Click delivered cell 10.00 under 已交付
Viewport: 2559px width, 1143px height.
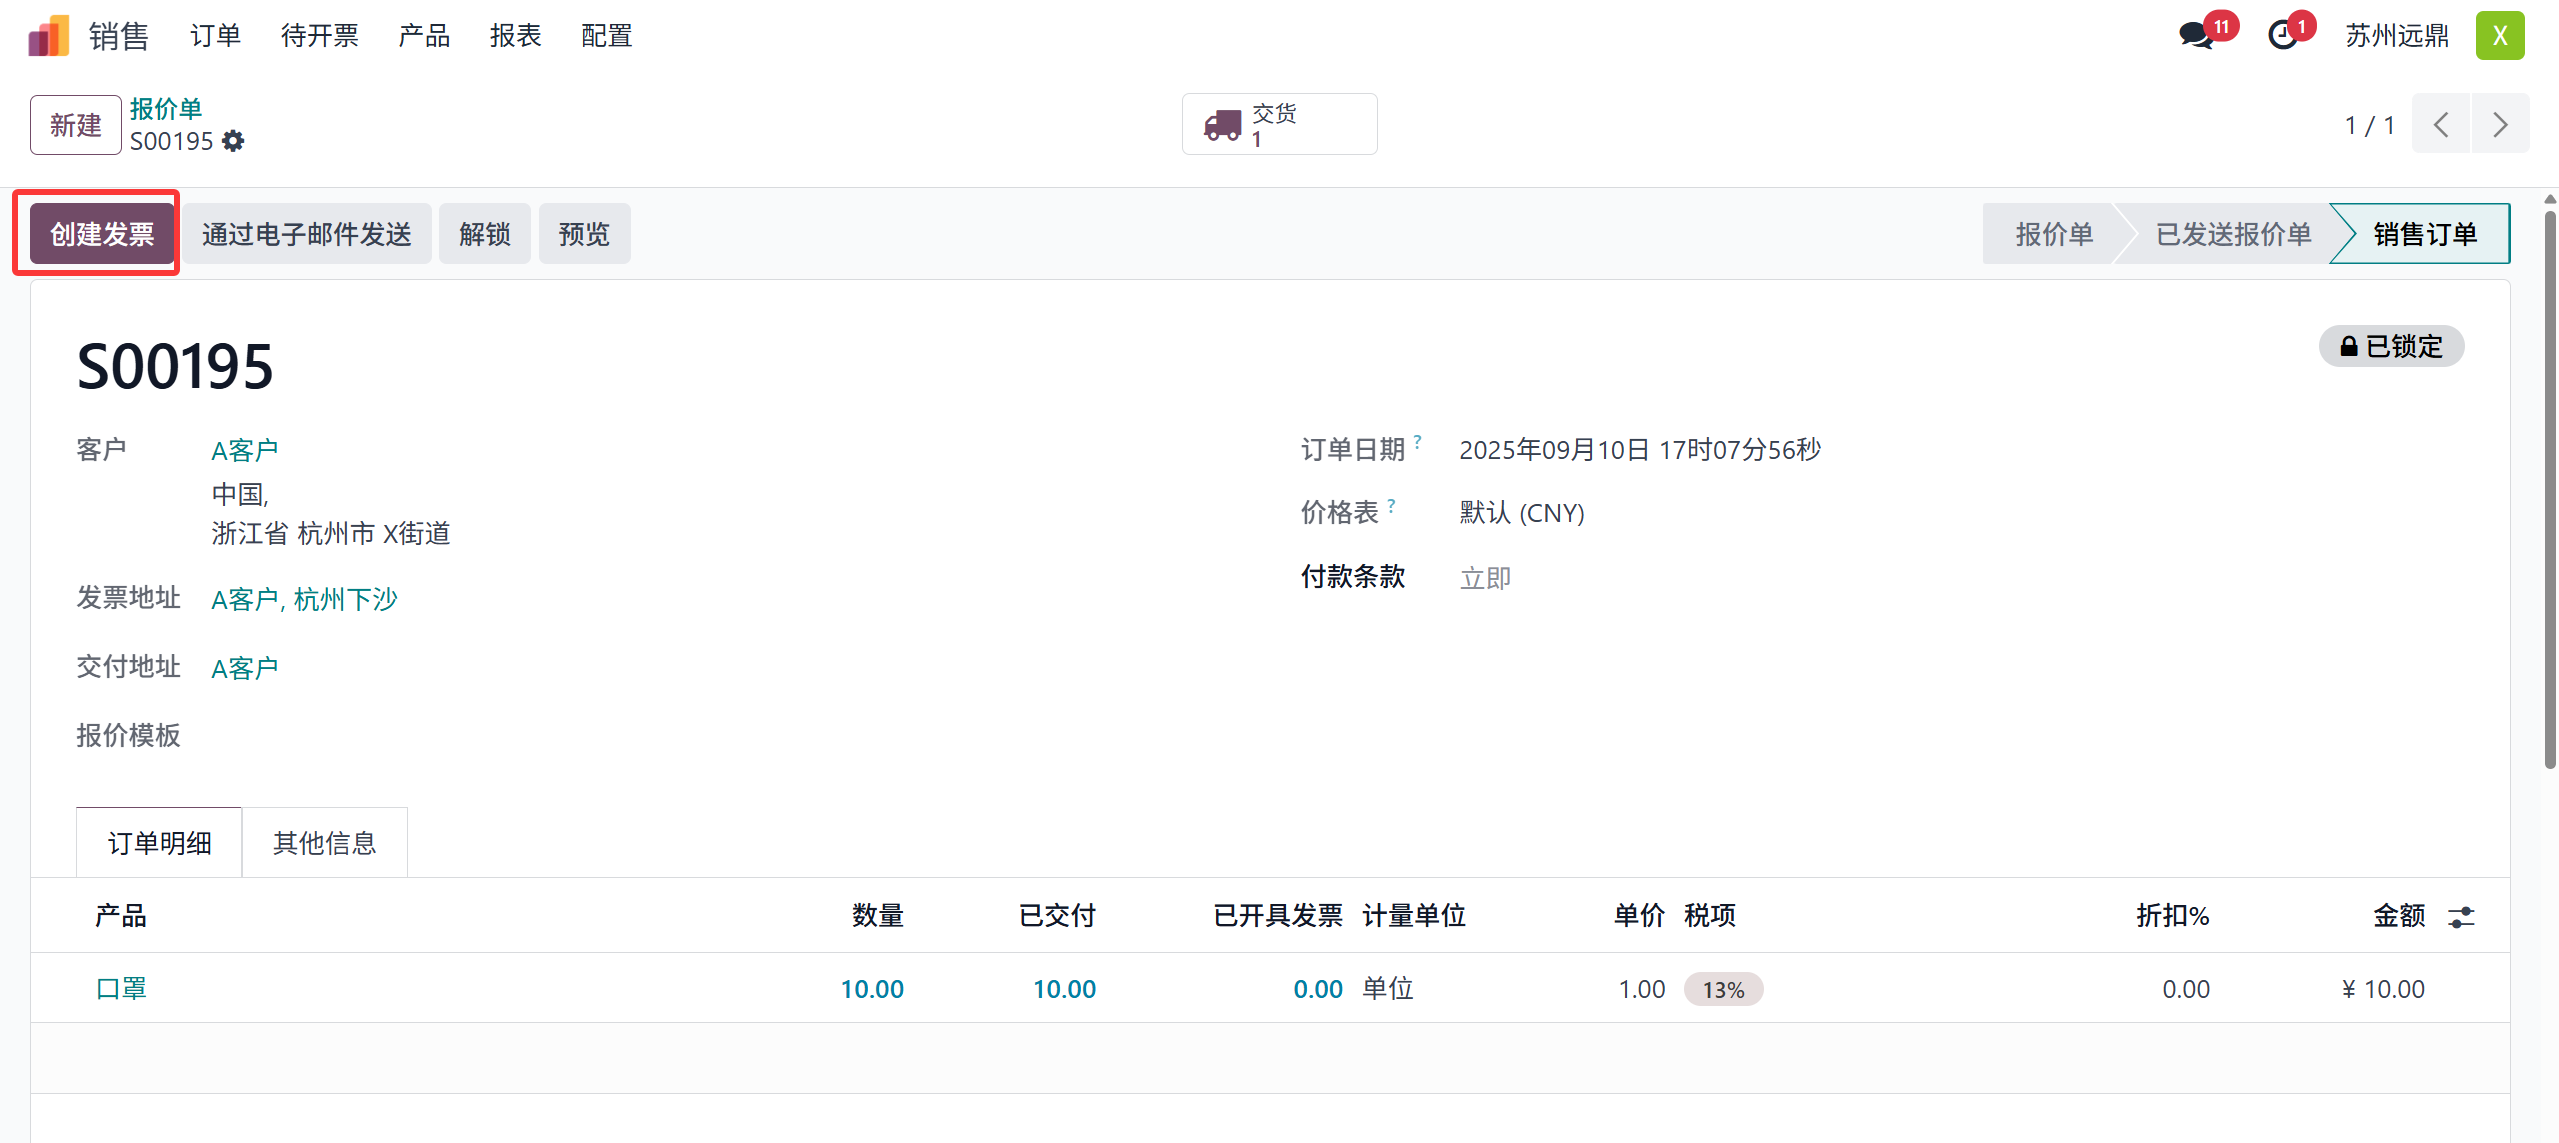1064,989
